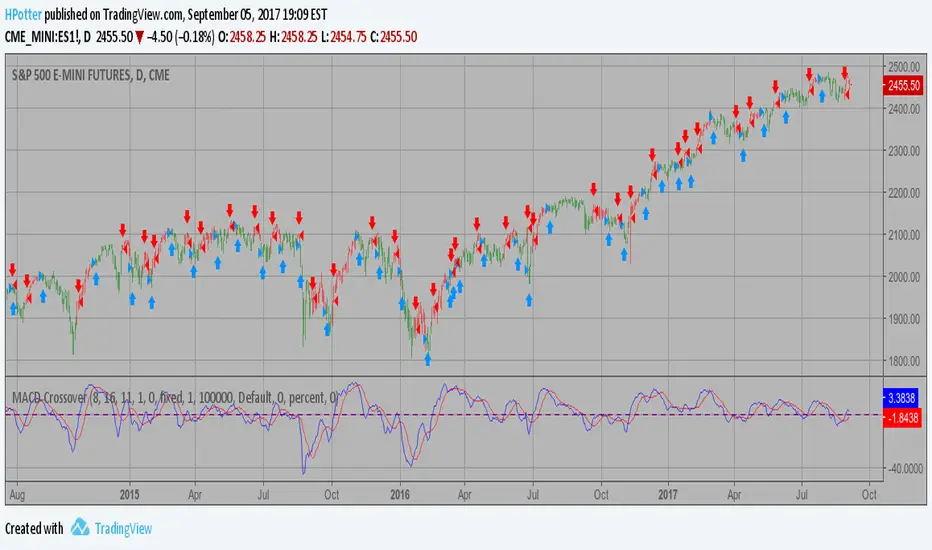
Task: Click the 2015 year label on time axis
Action: coord(129,495)
